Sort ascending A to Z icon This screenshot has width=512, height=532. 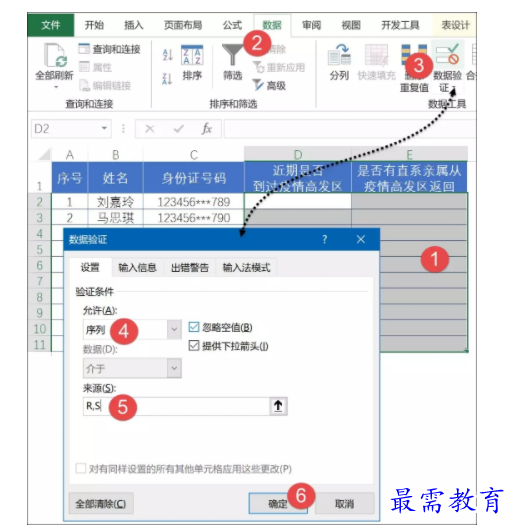(x=168, y=55)
